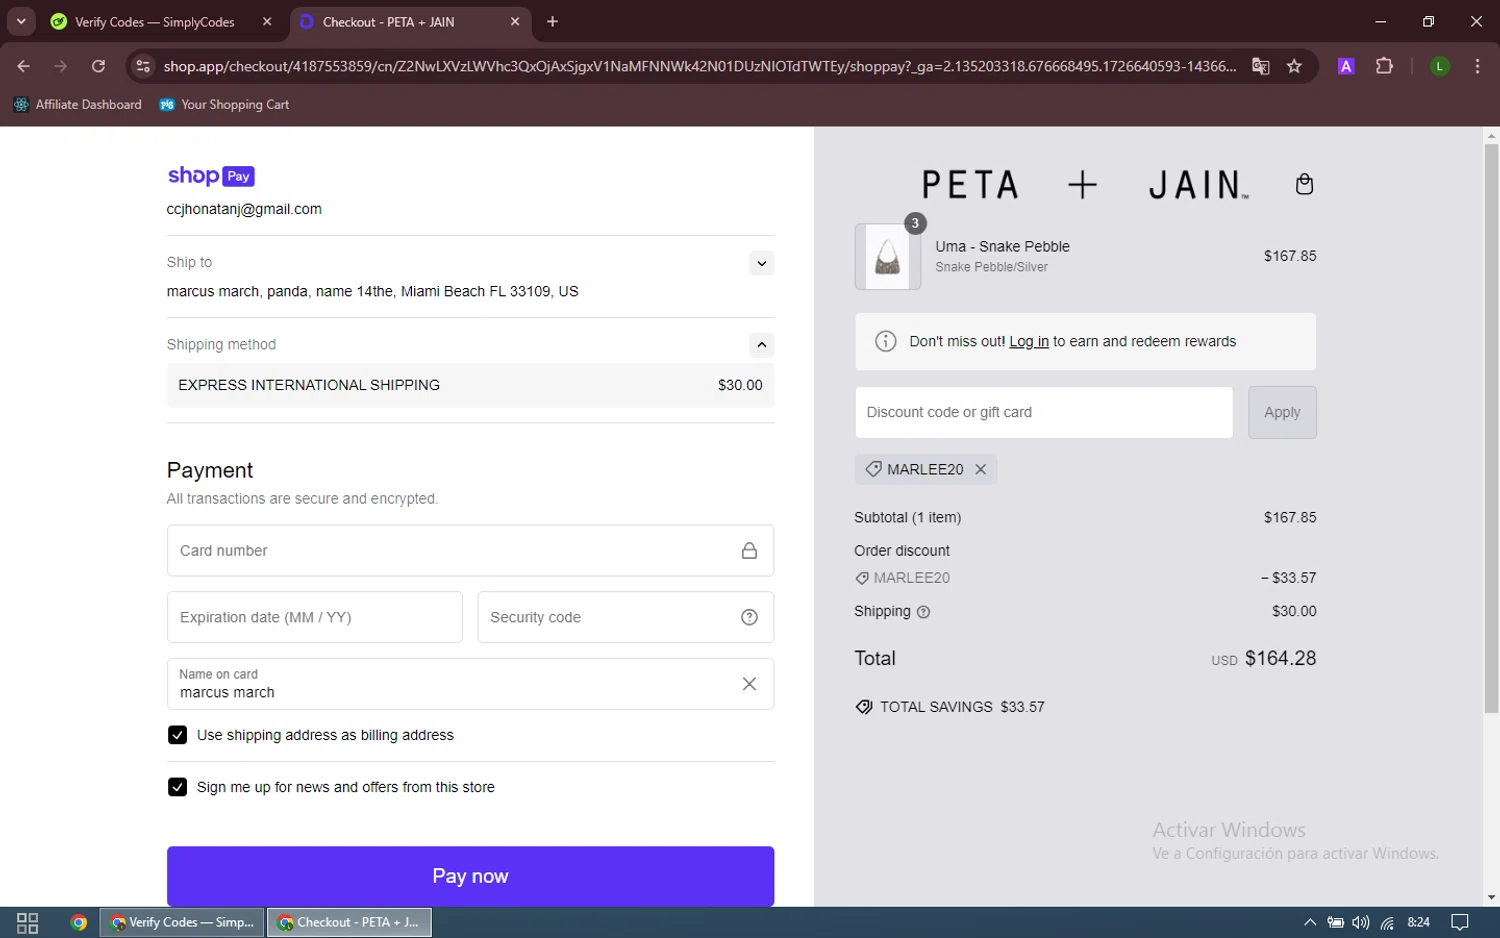Open Windows Task View button

pos(27,923)
